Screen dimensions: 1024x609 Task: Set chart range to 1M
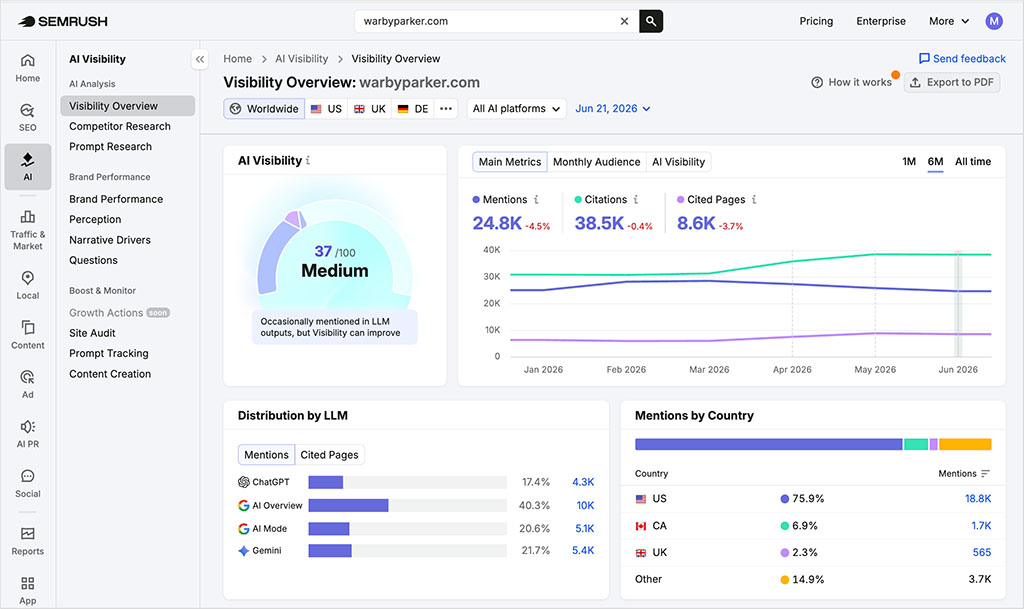pyautogui.click(x=908, y=162)
